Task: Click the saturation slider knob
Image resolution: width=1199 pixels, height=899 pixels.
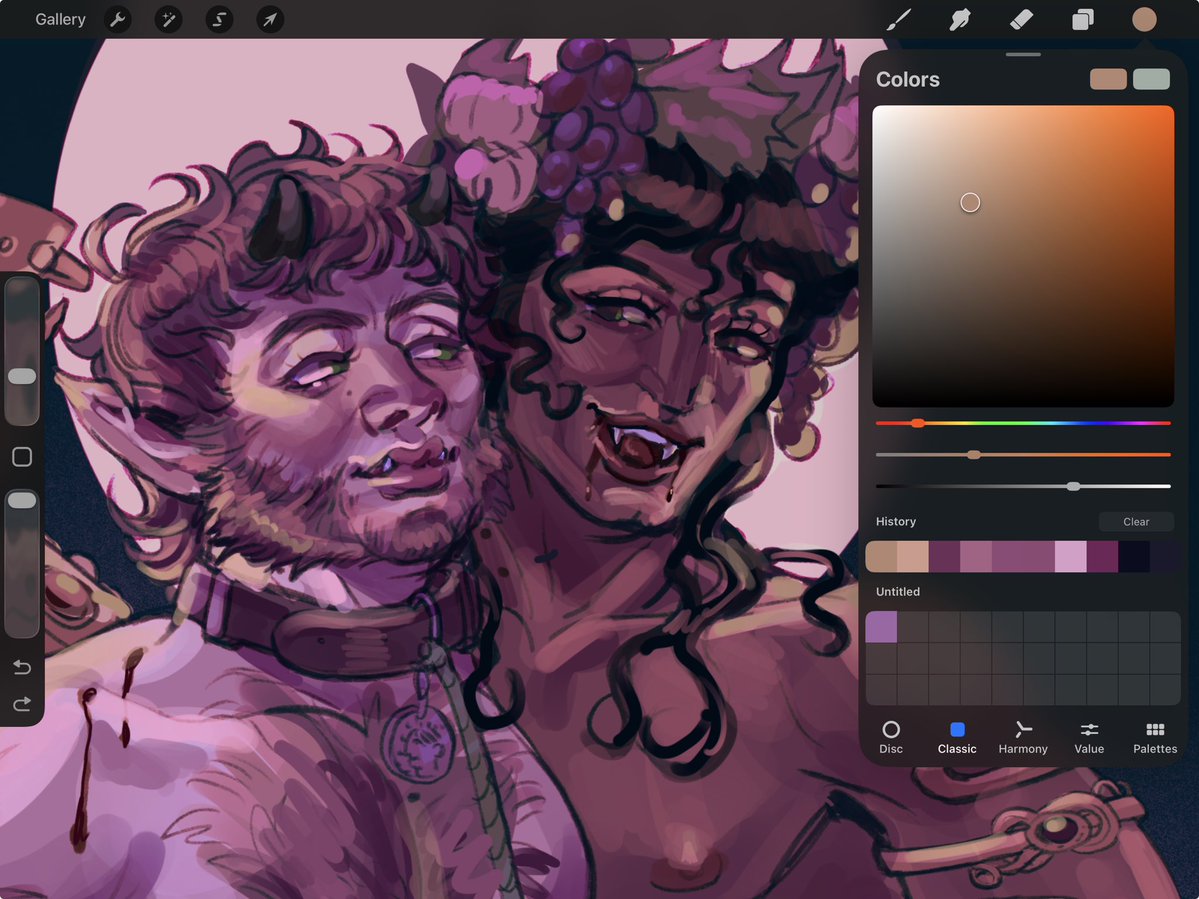Action: pyautogui.click(x=973, y=454)
